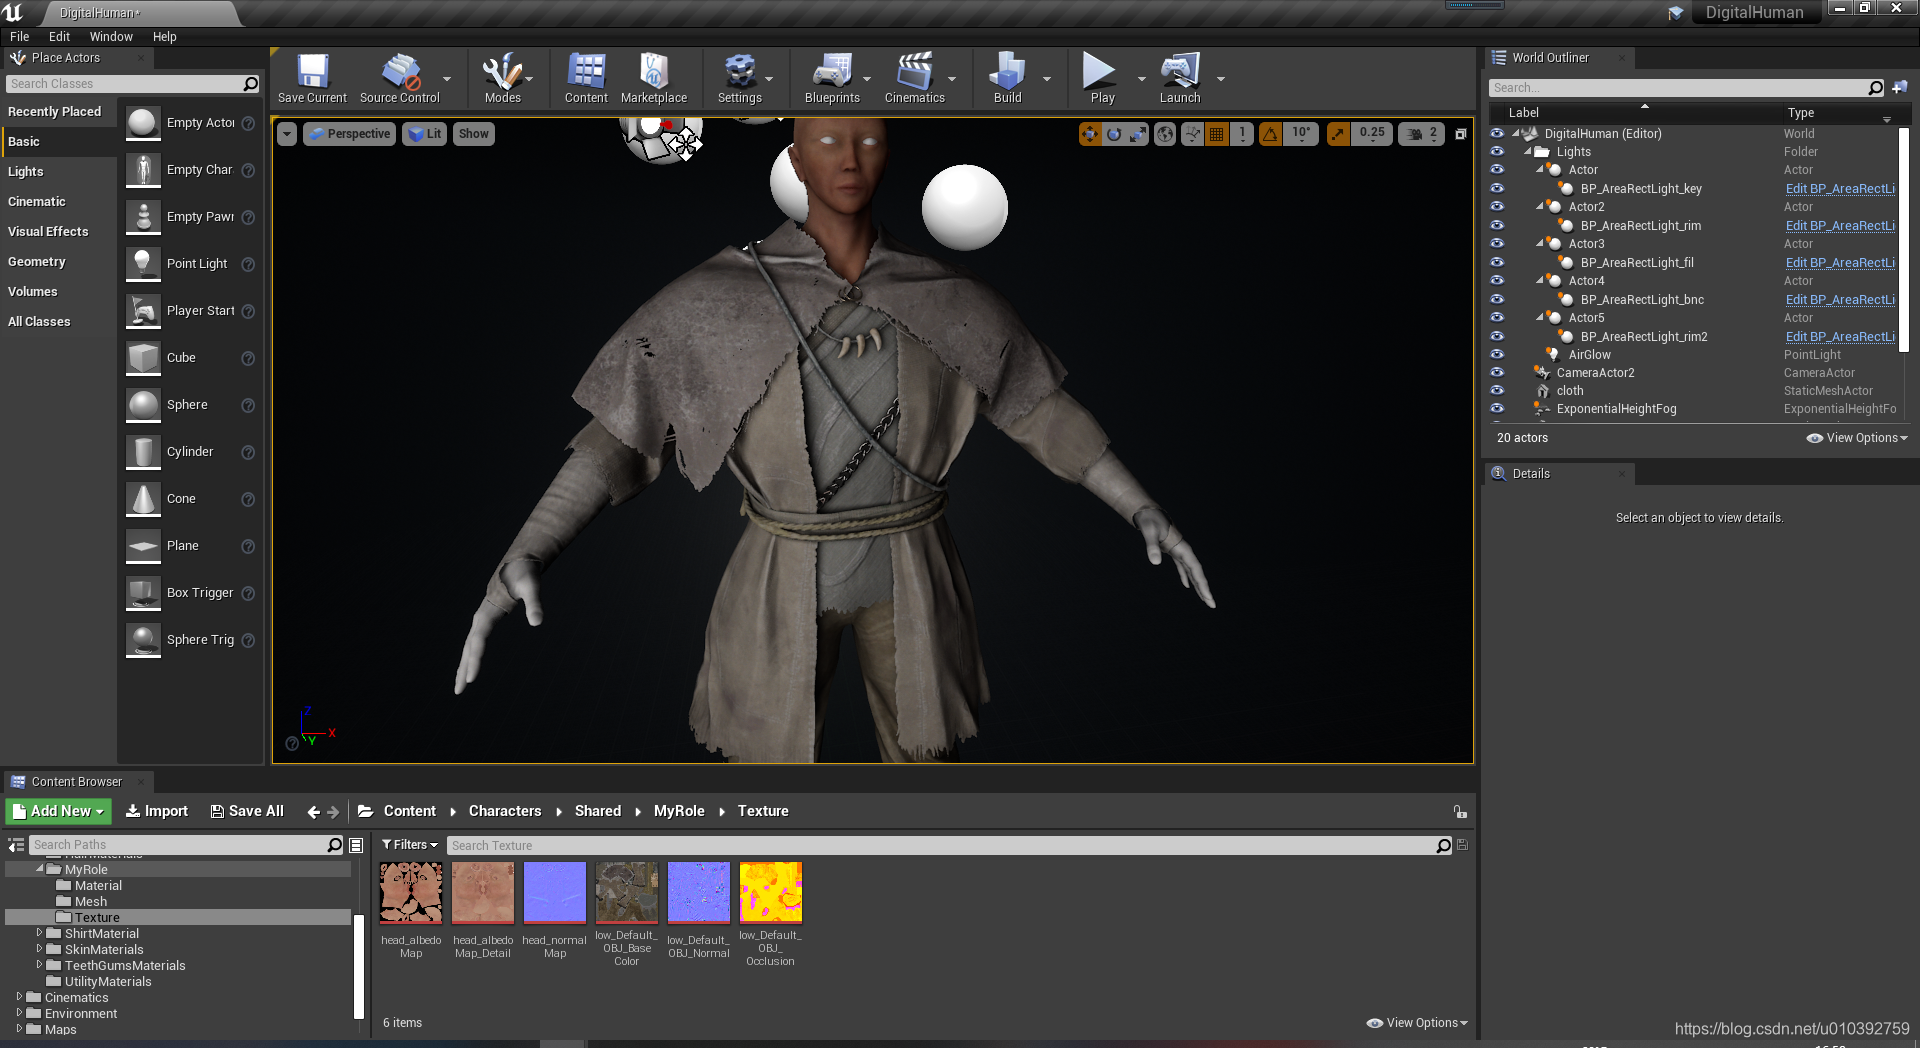Click the Add New button
Image resolution: width=1920 pixels, height=1048 pixels.
pos(58,811)
